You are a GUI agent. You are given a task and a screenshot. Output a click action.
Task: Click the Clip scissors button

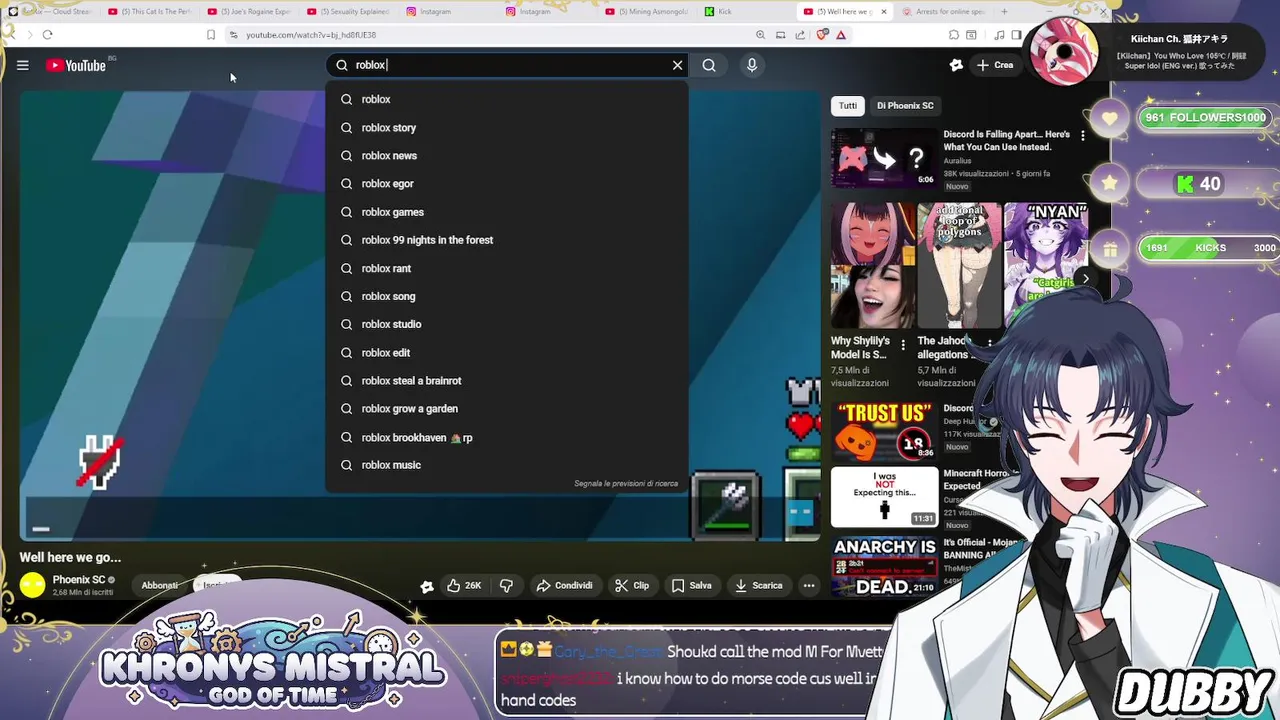coord(632,585)
